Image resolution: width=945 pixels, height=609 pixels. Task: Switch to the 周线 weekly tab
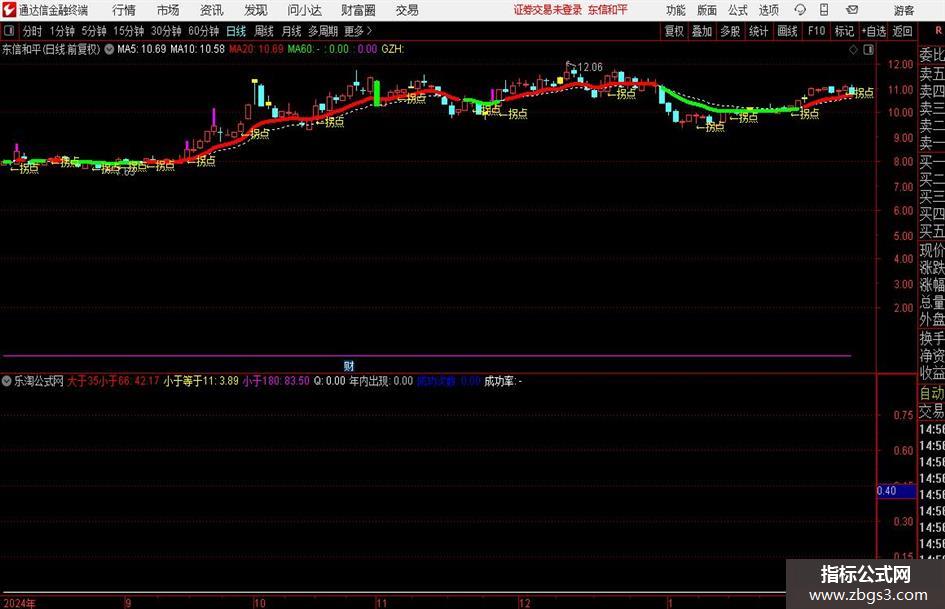click(264, 31)
